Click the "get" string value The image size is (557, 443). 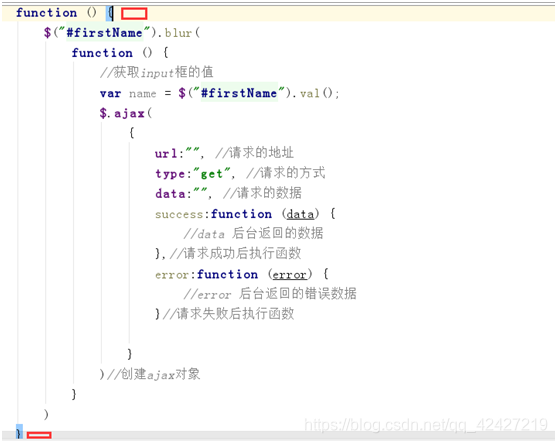212,173
